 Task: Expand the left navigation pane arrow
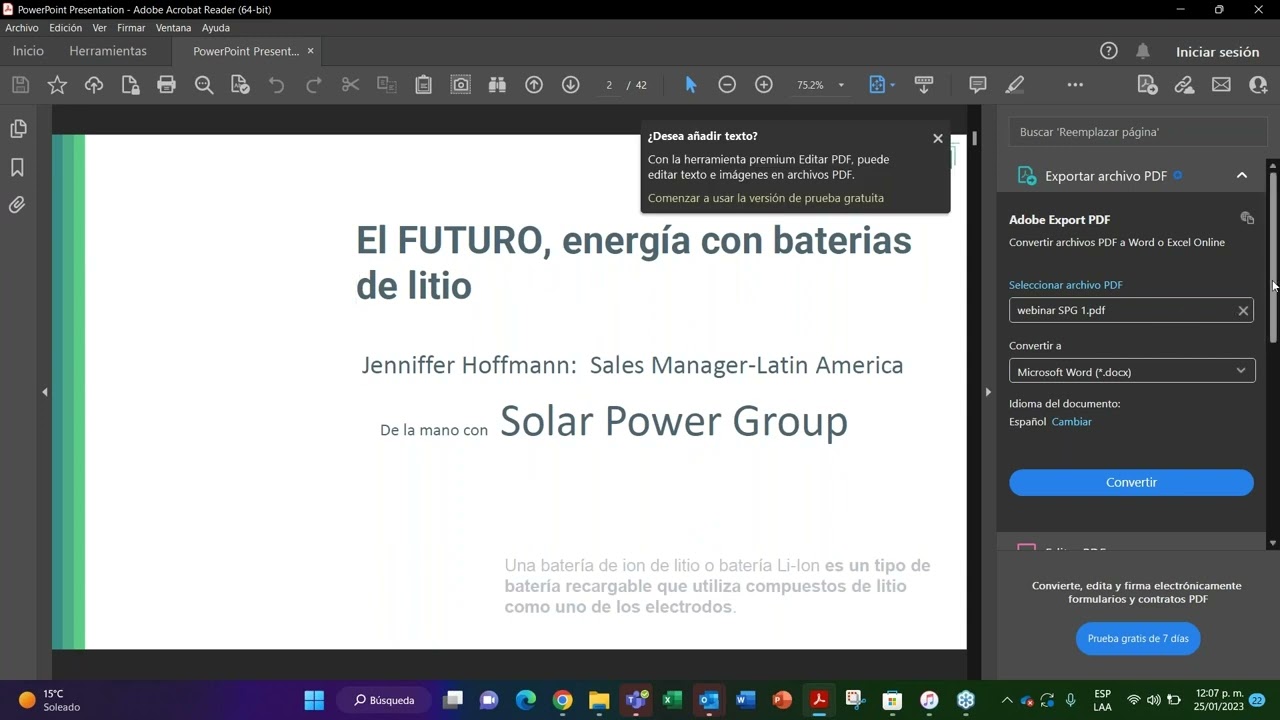44,392
